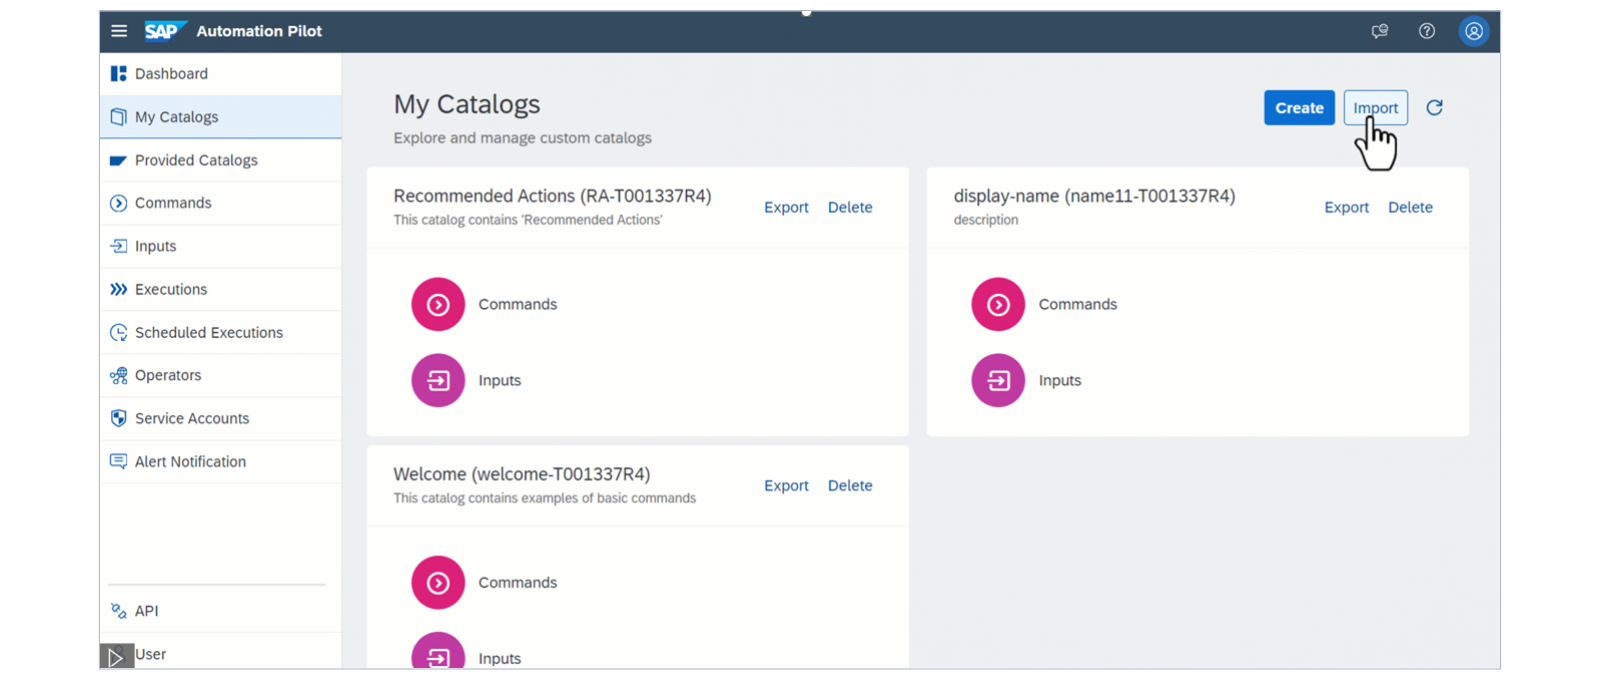Click the 'Welcome (welcome-T001337R4)' title

click(x=521, y=474)
